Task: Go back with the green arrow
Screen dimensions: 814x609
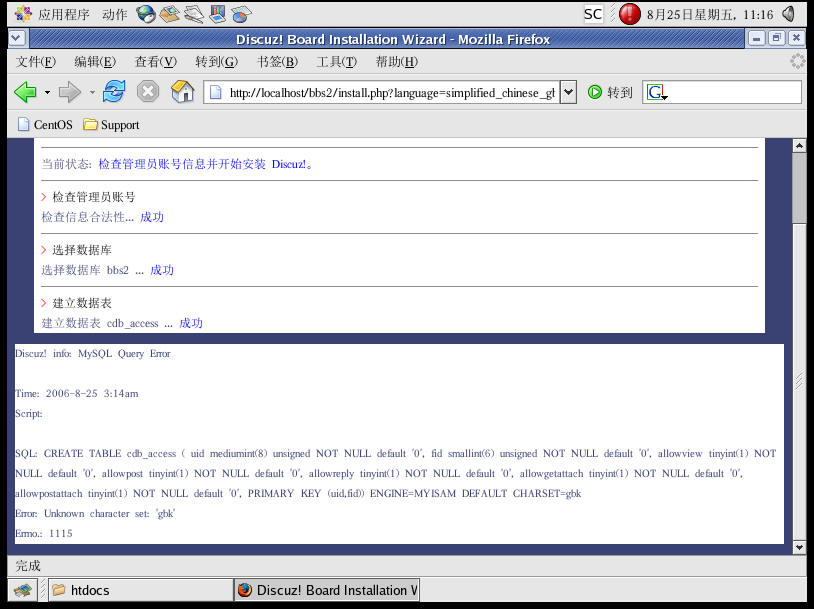Action: click(25, 92)
